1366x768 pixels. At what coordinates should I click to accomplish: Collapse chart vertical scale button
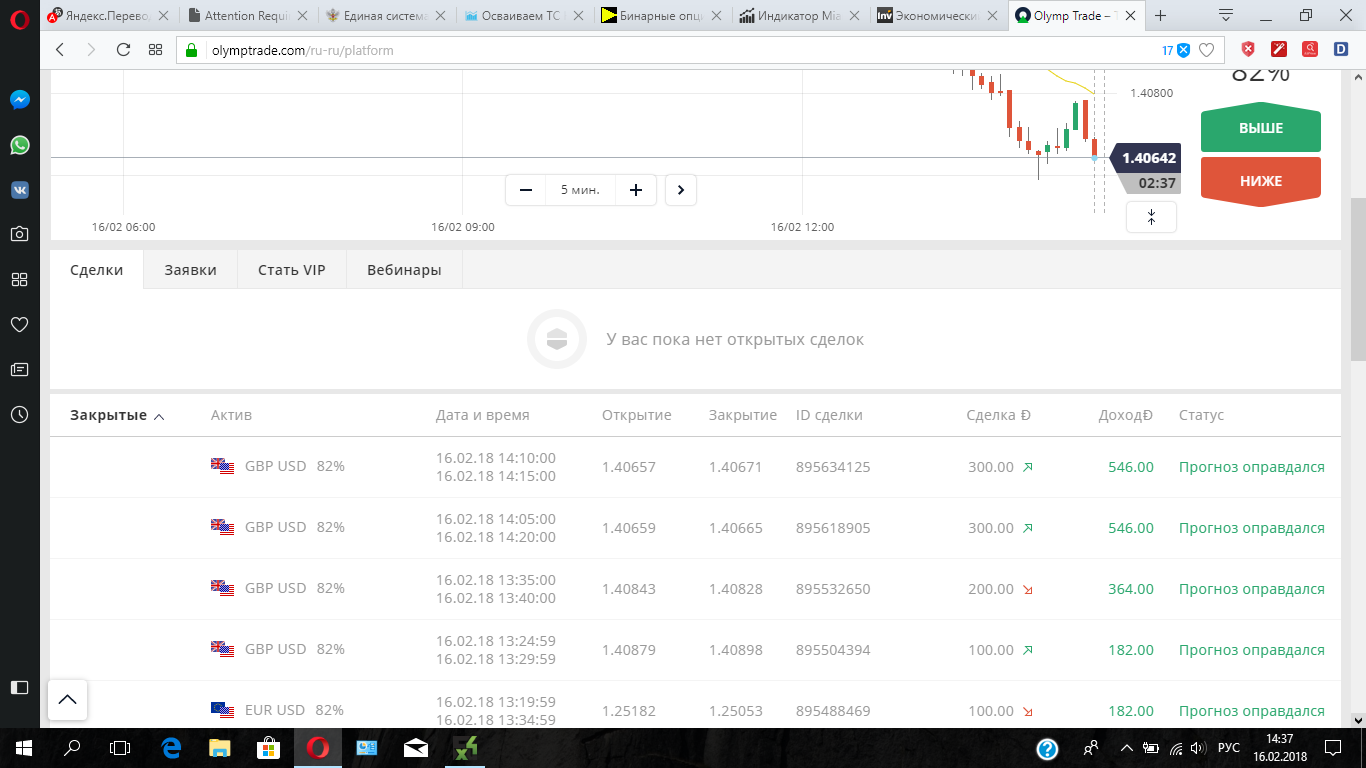(x=1151, y=217)
